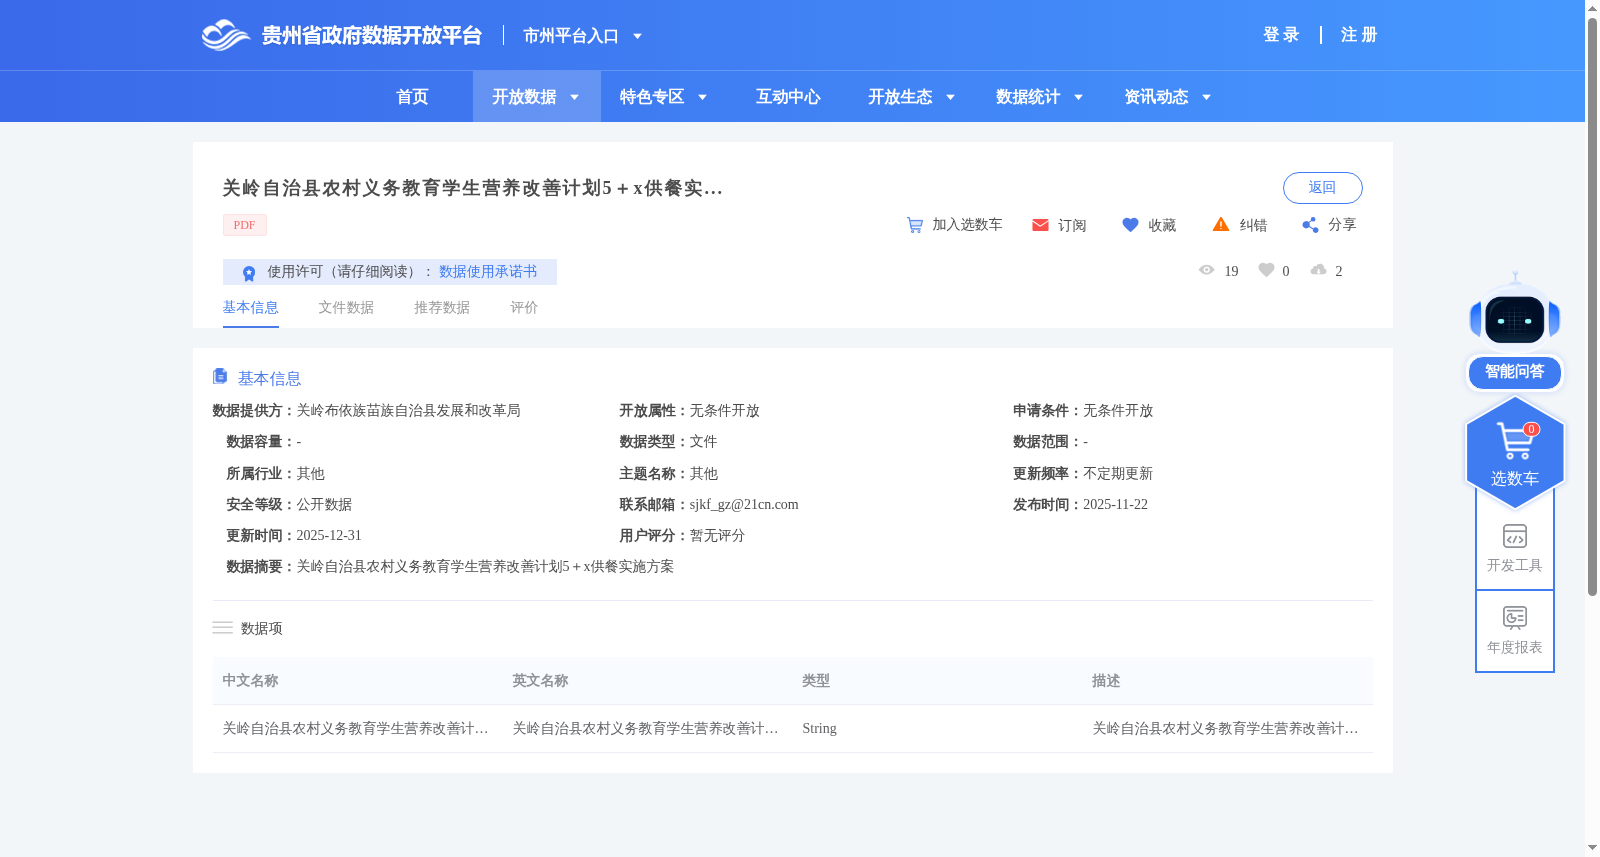Click the scrollbar down arrow
Screen dimensions: 1600x857
pyautogui.click(x=1592, y=848)
